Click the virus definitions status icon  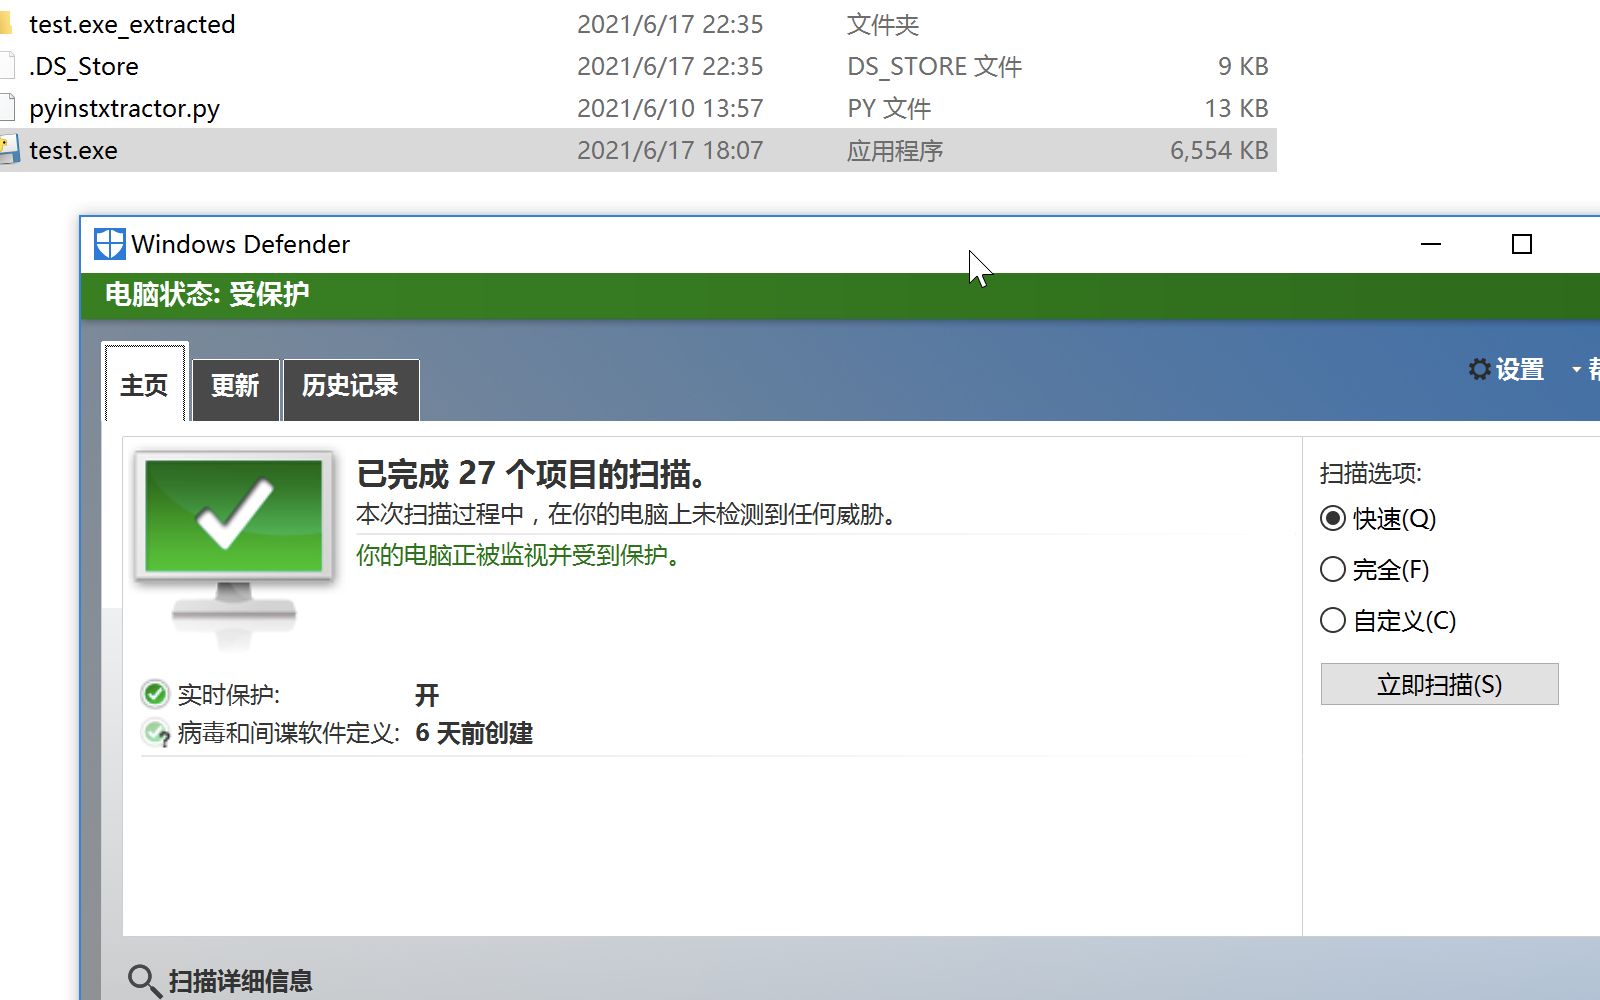156,733
